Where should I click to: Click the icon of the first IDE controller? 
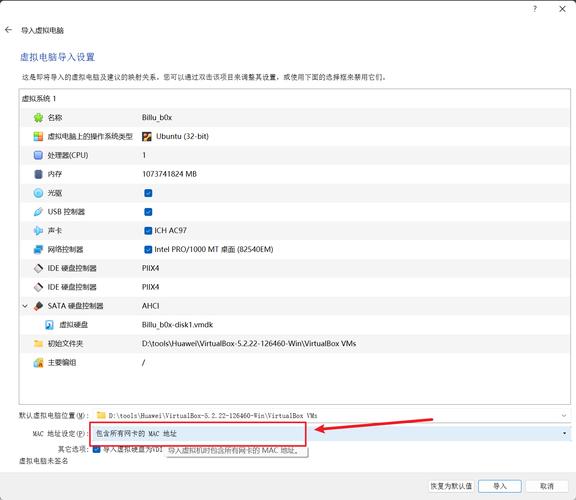pyautogui.click(x=38, y=268)
